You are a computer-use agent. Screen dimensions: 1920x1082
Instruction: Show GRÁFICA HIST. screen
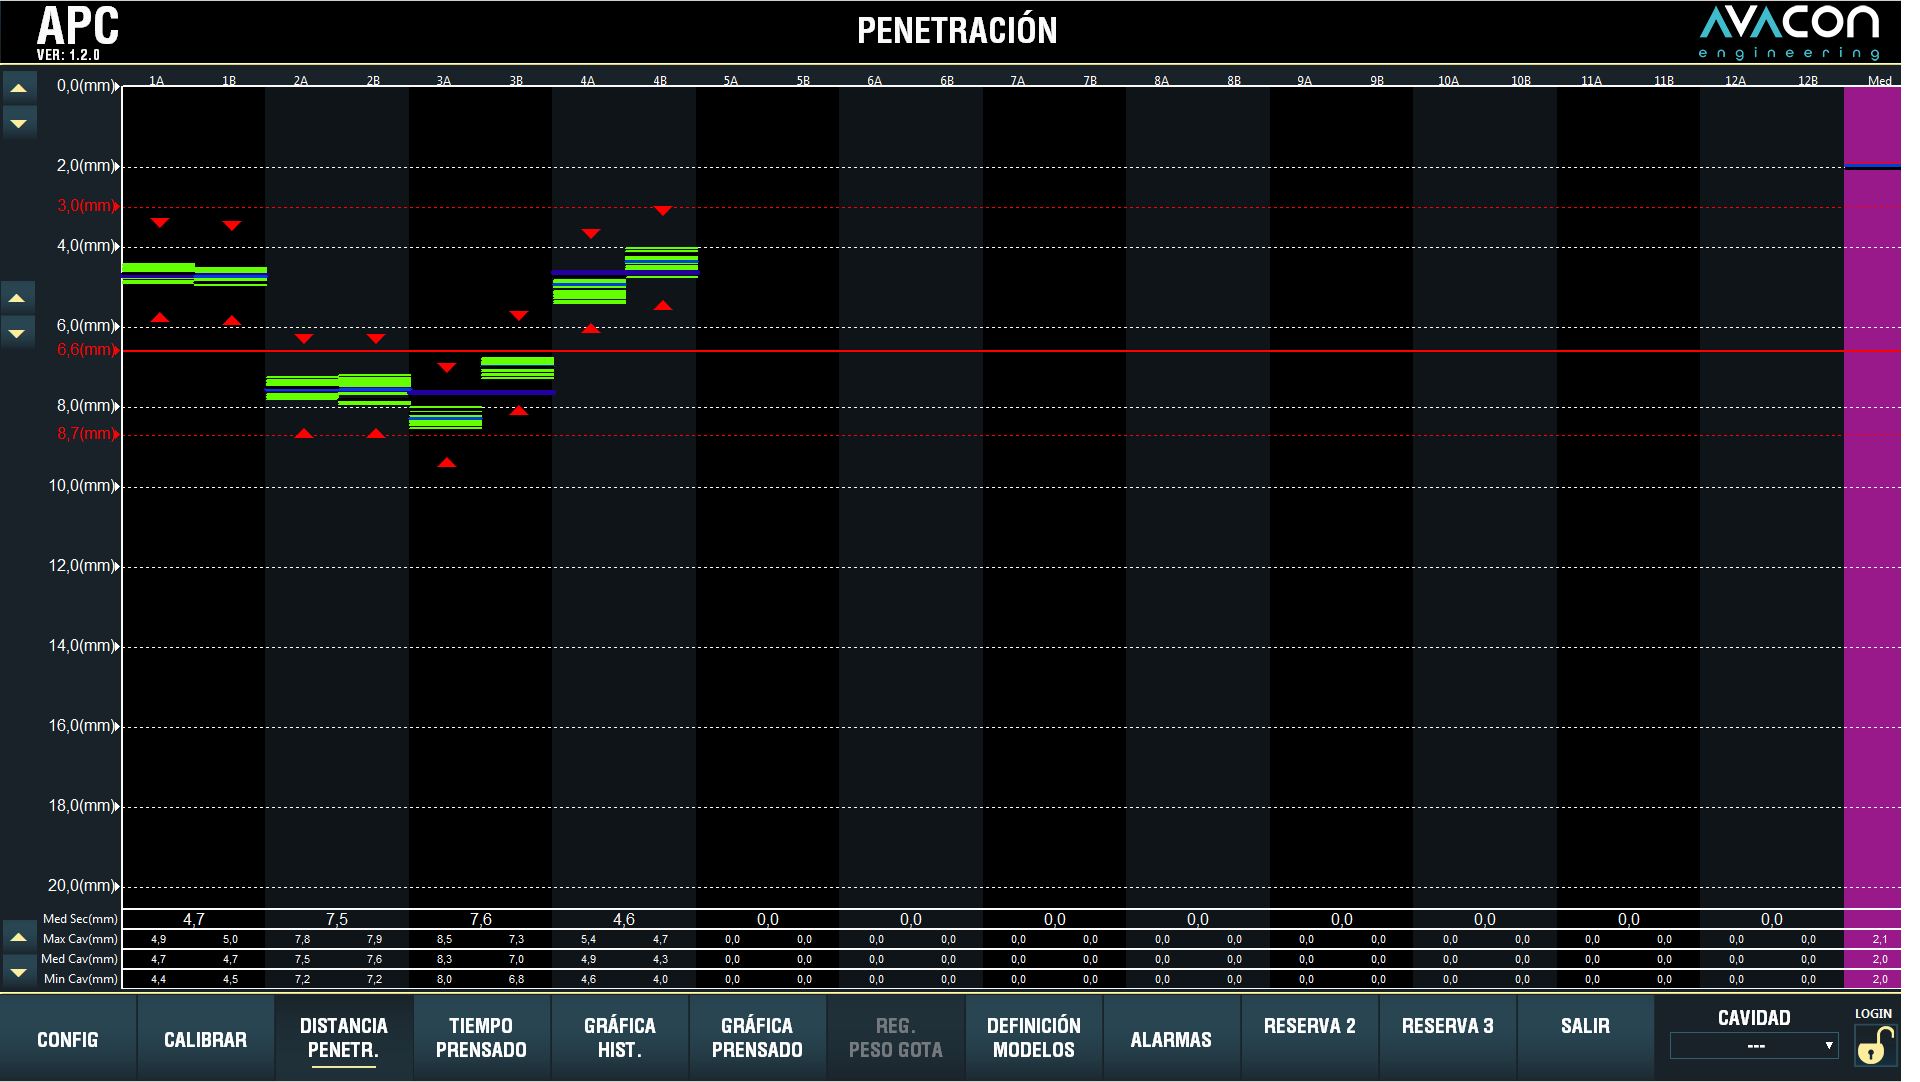619,1038
